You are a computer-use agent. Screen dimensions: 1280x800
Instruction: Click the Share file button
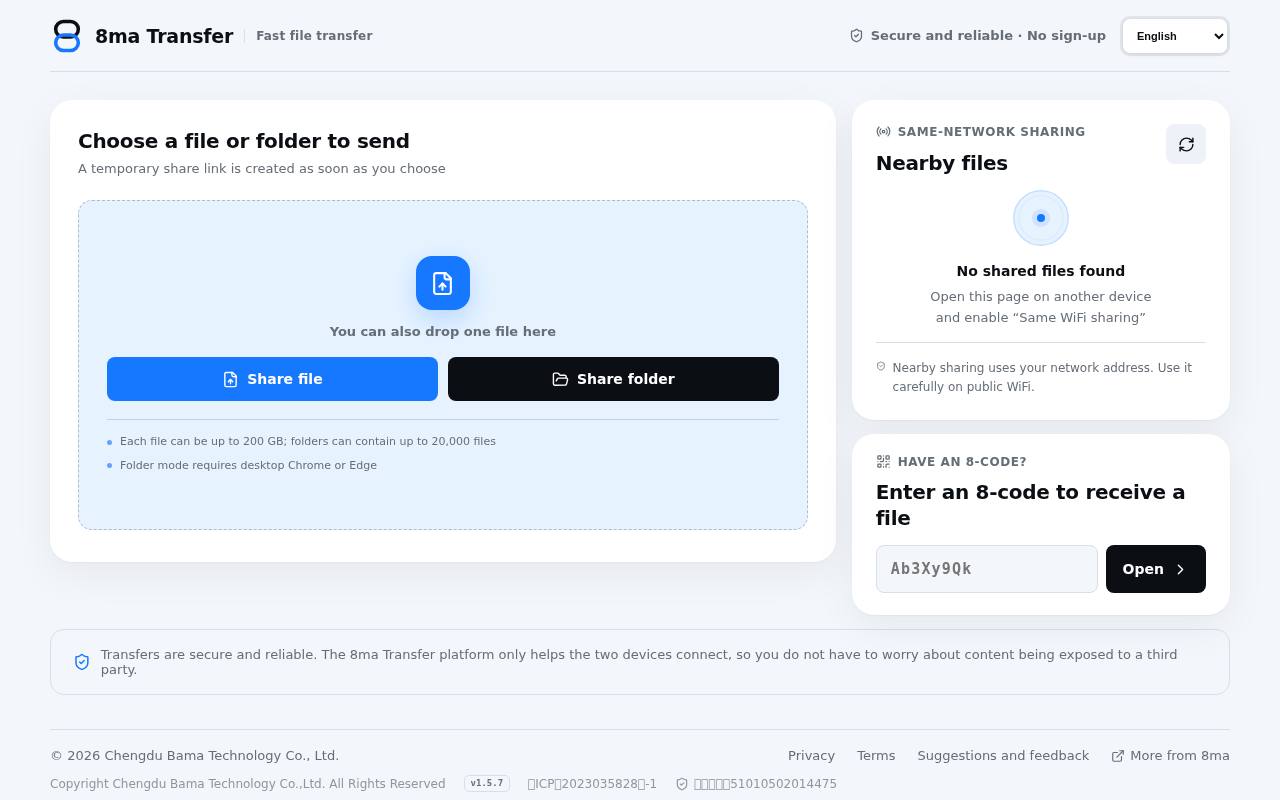pyautogui.click(x=272, y=379)
